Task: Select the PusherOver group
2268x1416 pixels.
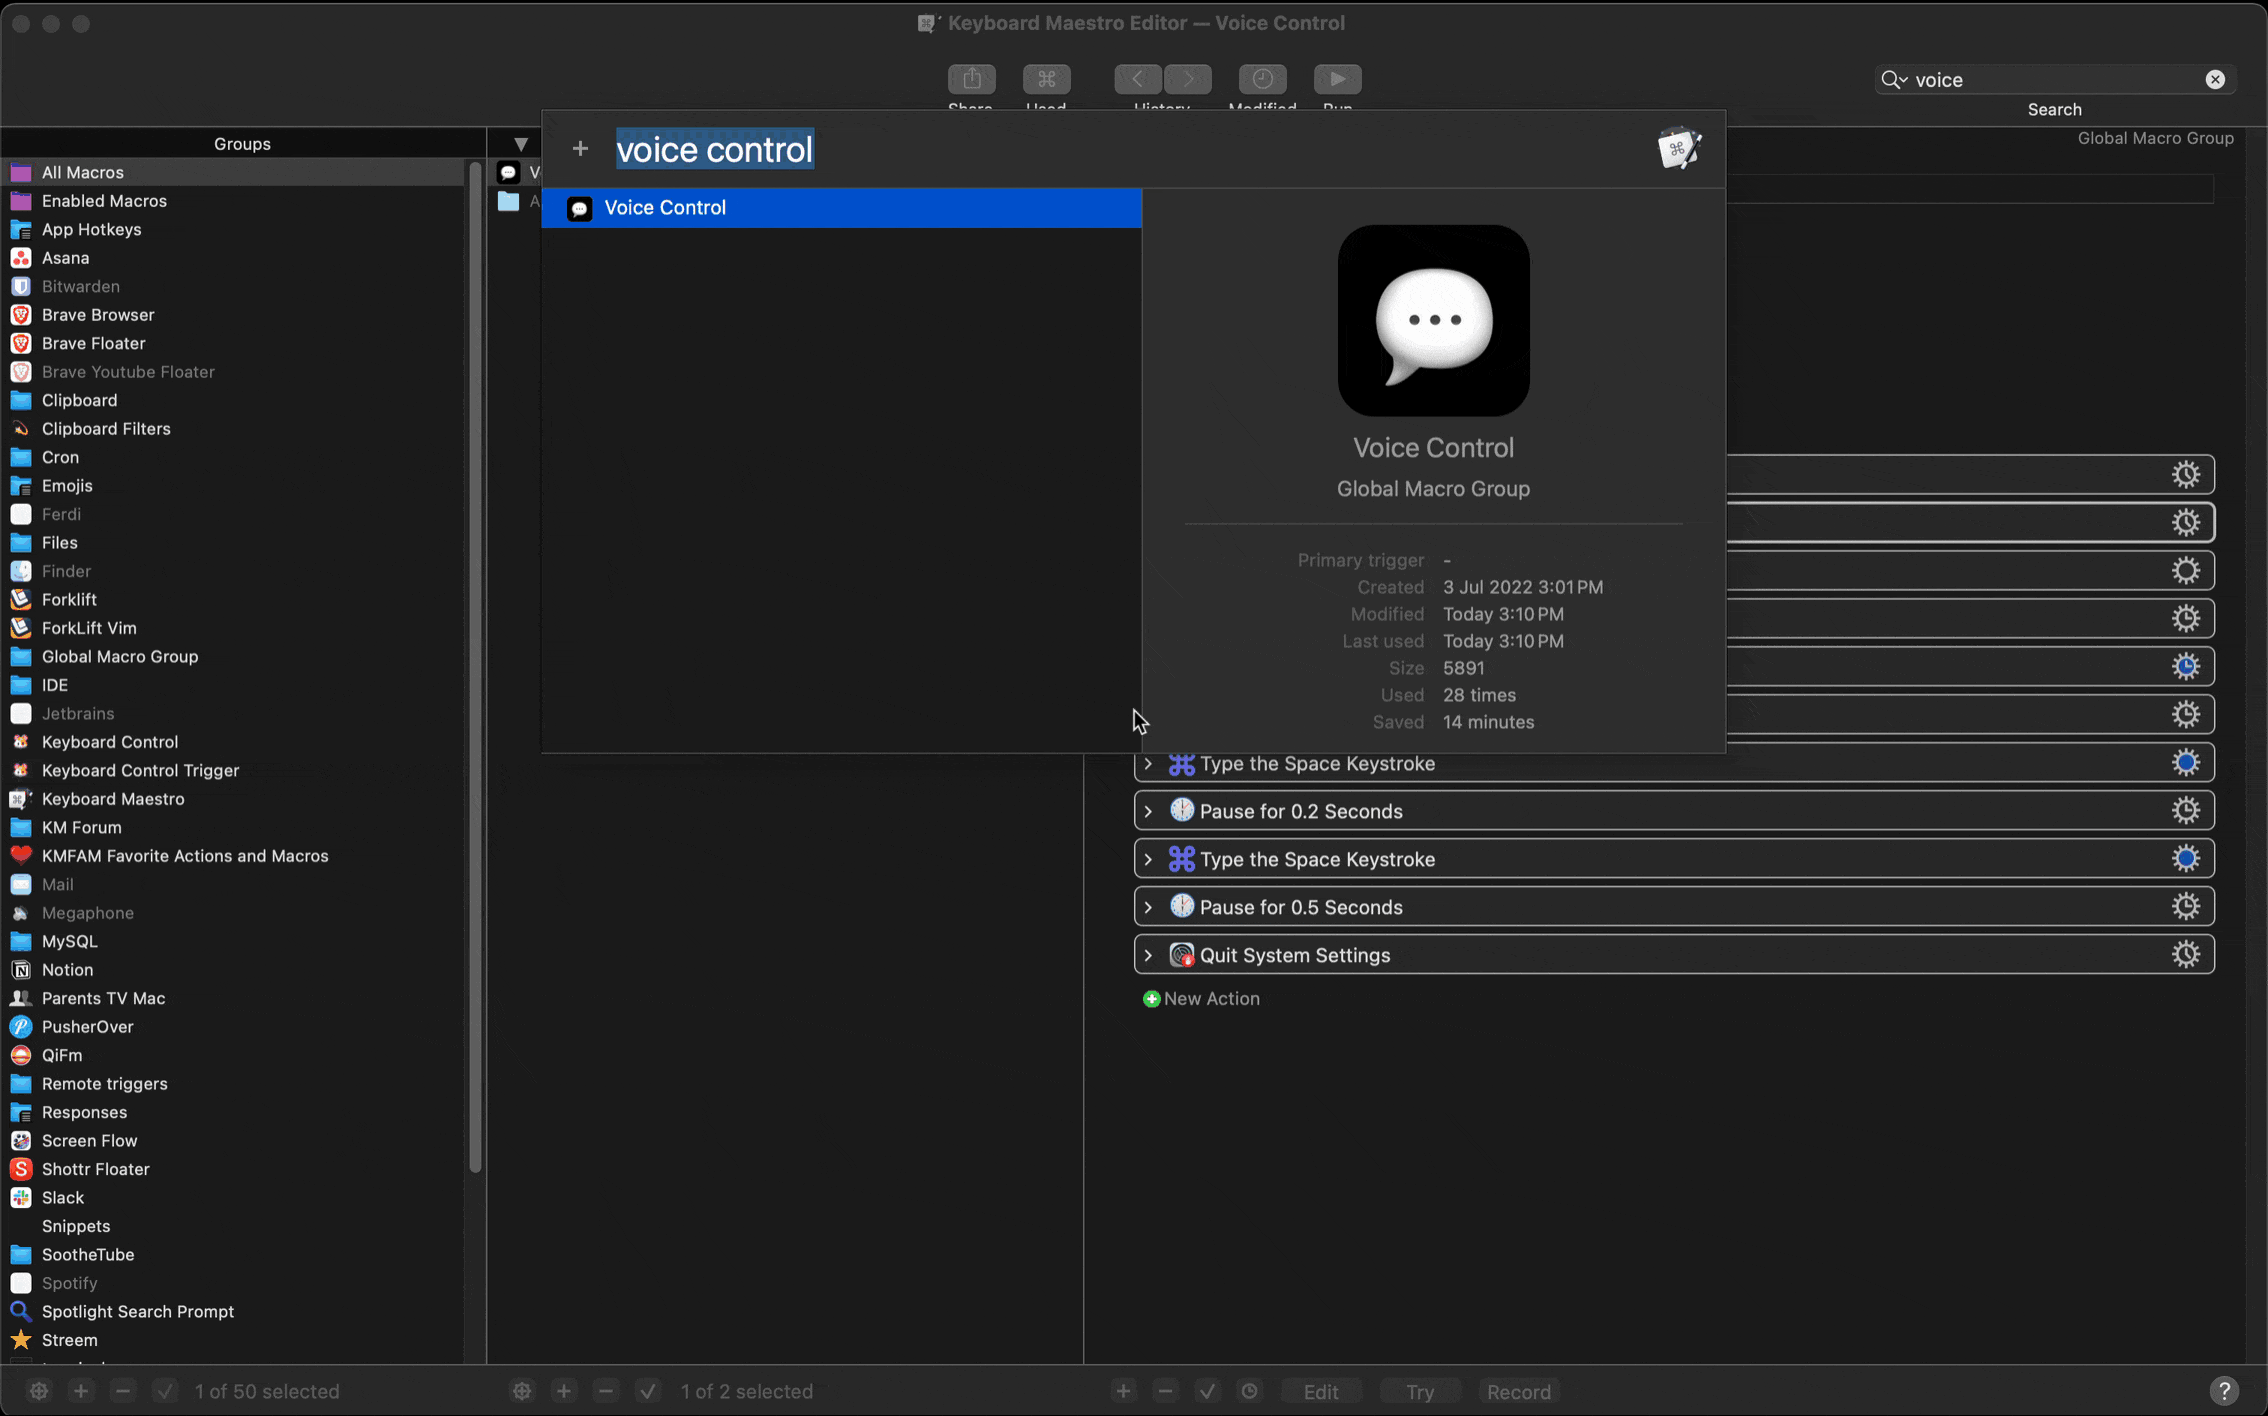Action: (x=233, y=1027)
